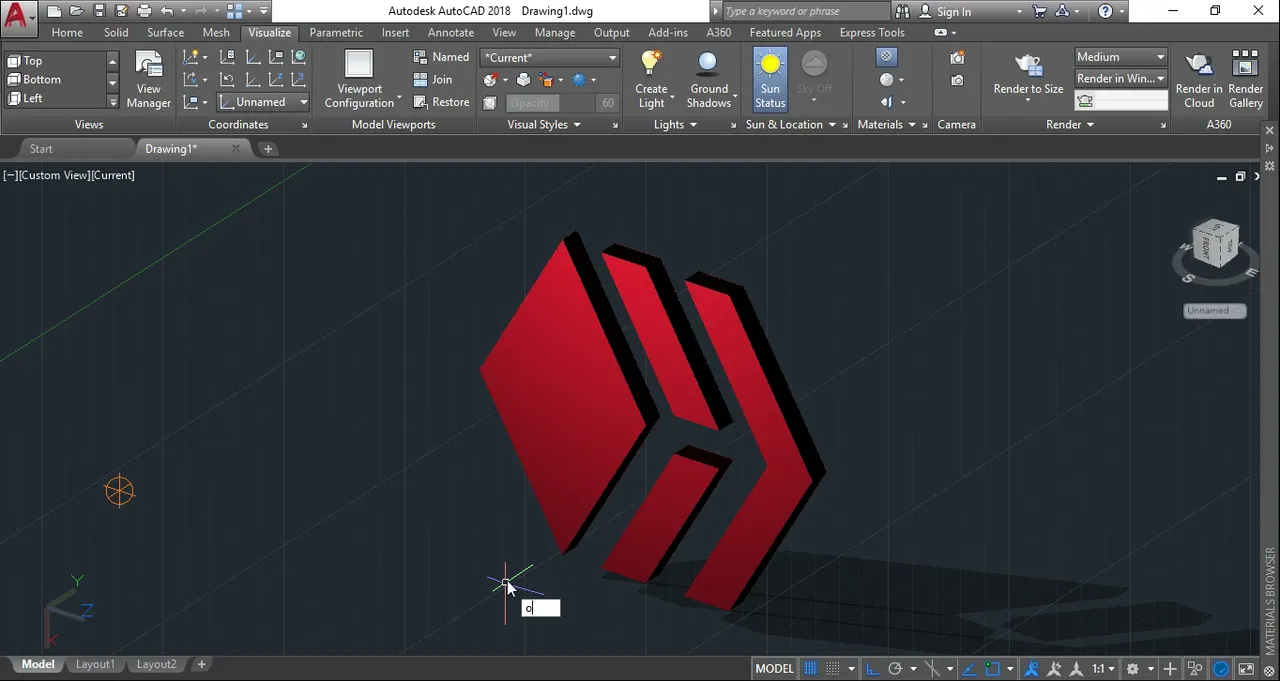Open the Annotate ribbon tab
1280x681 pixels.
point(451,32)
